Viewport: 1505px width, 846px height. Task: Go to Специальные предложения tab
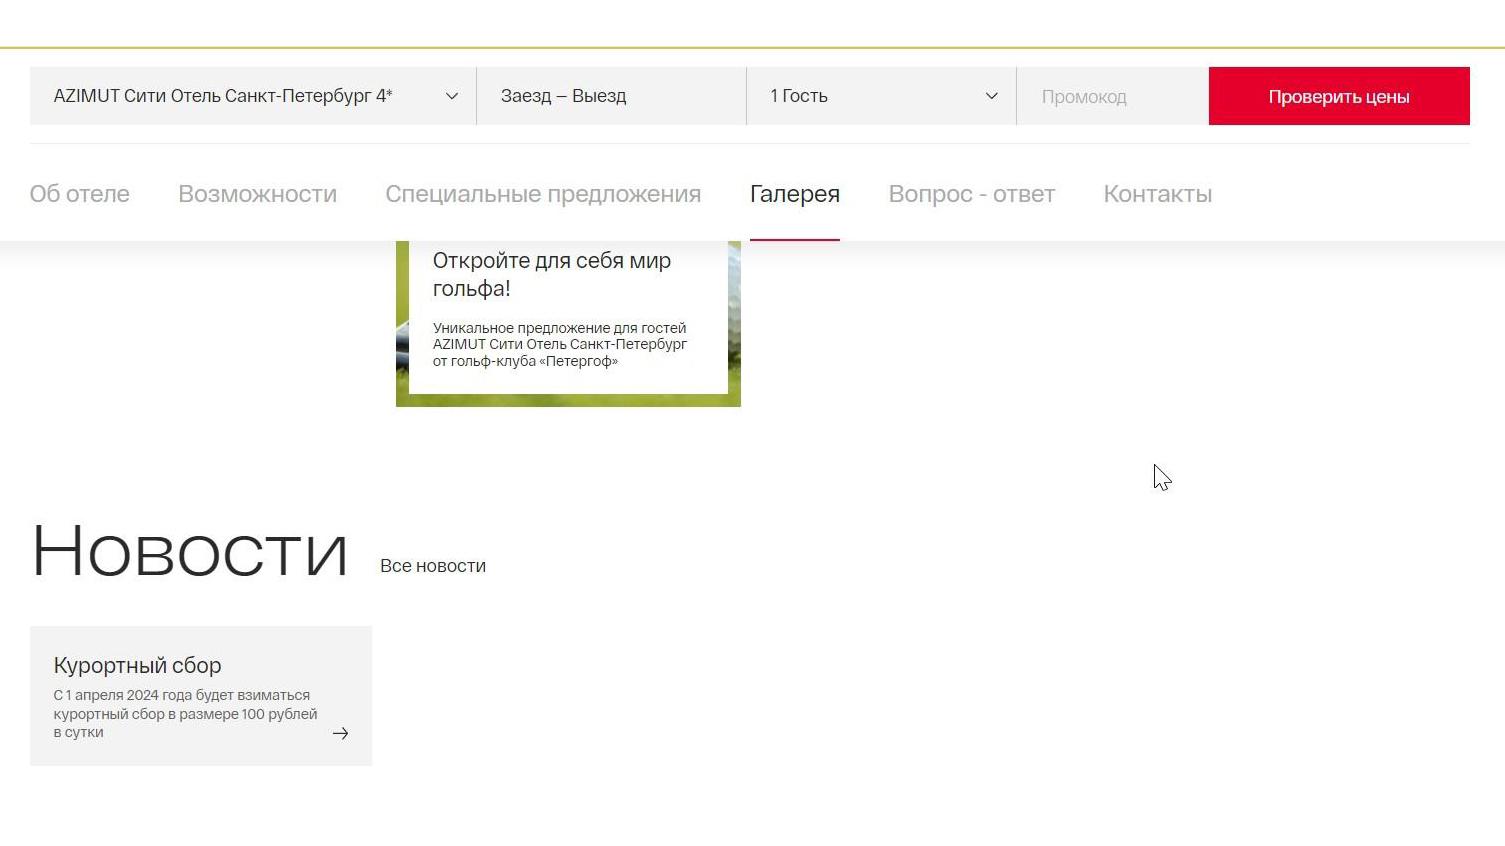543,194
